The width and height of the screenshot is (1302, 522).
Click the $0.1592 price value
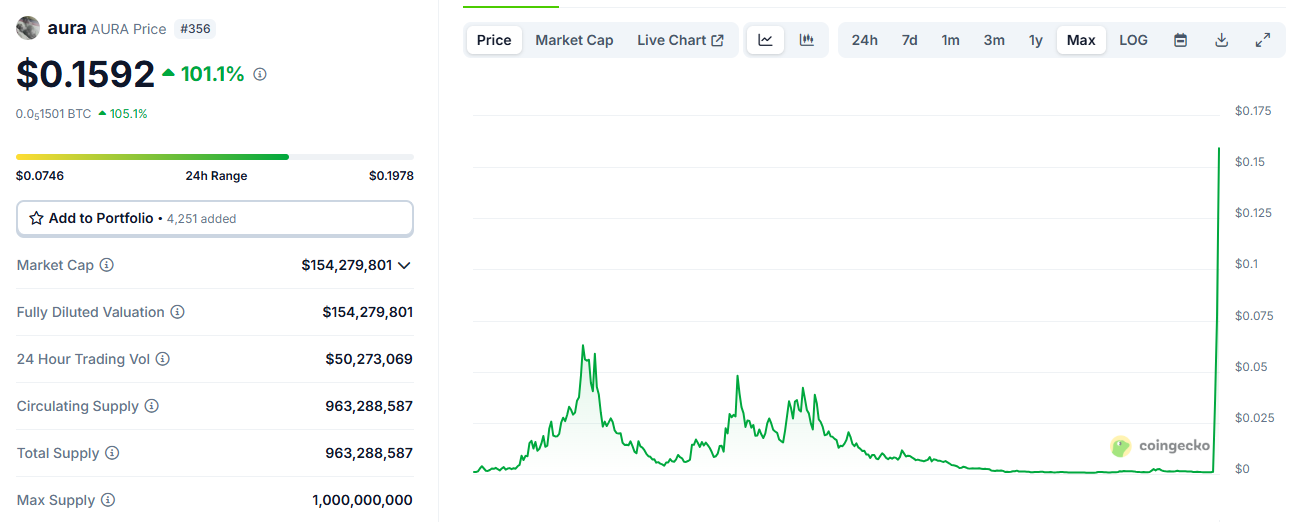[85, 74]
